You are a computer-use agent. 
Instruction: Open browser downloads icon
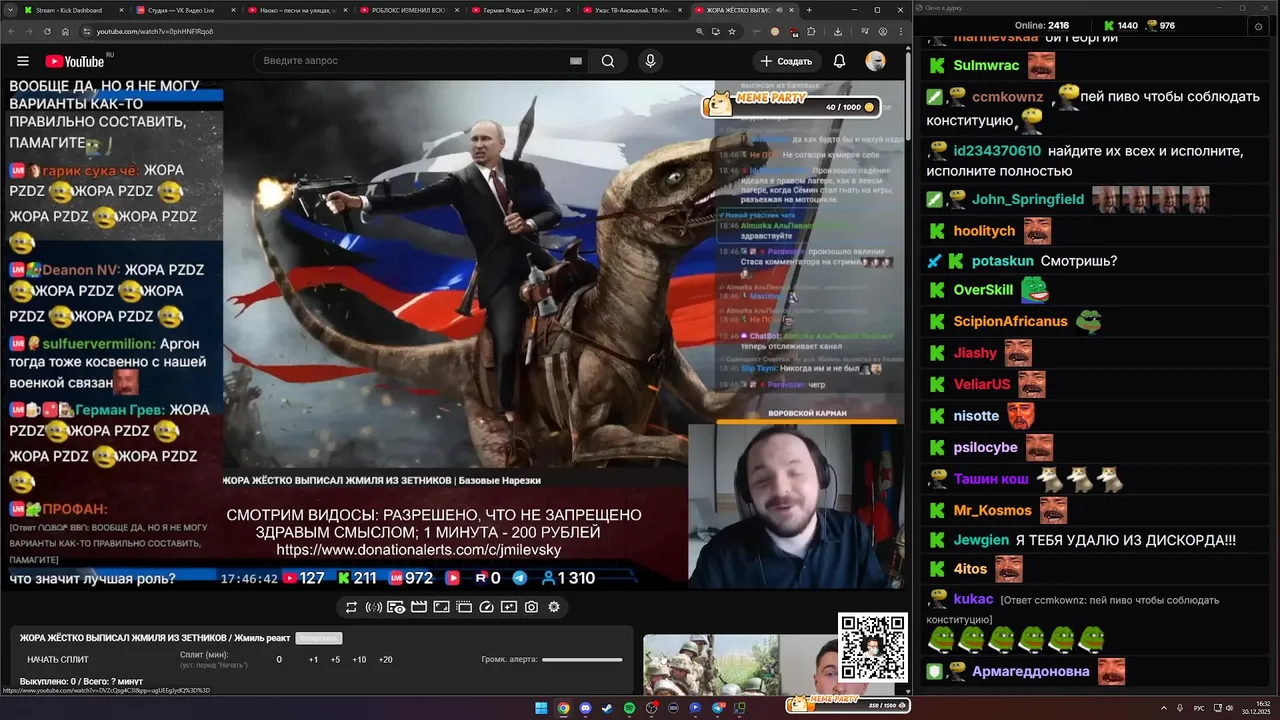click(x=838, y=31)
